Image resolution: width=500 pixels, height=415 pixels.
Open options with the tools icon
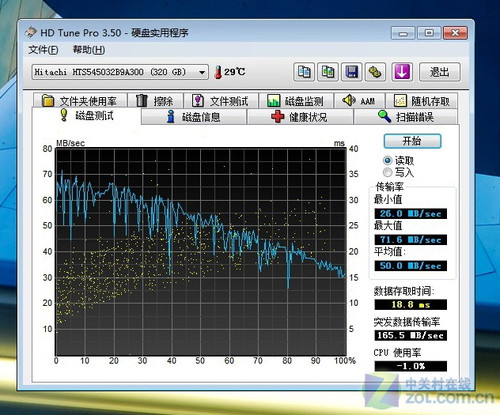point(375,72)
